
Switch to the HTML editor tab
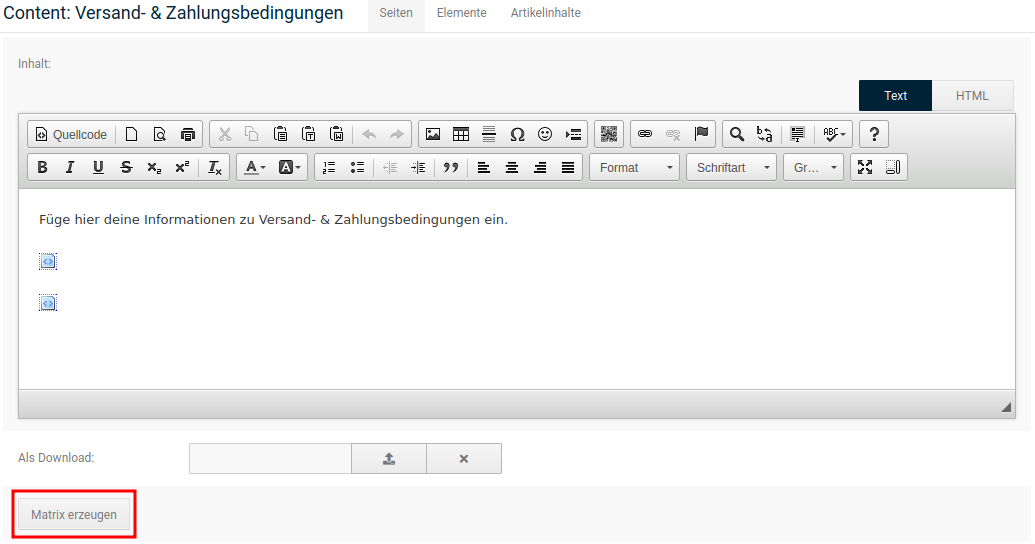[x=972, y=96]
